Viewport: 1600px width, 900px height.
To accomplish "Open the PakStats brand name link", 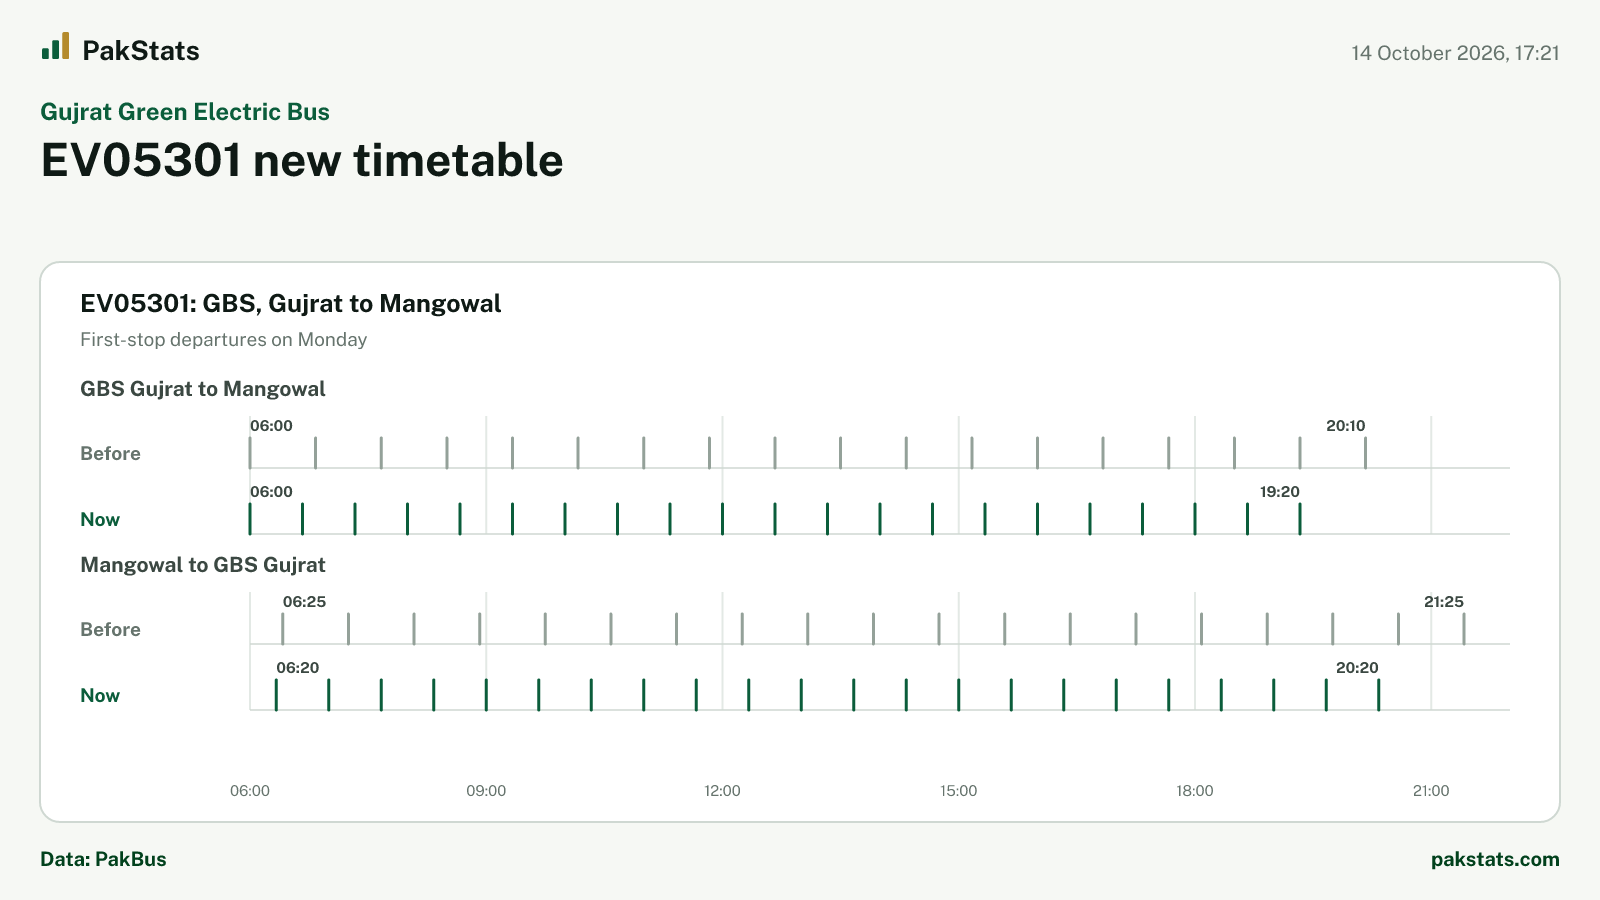I will (141, 51).
